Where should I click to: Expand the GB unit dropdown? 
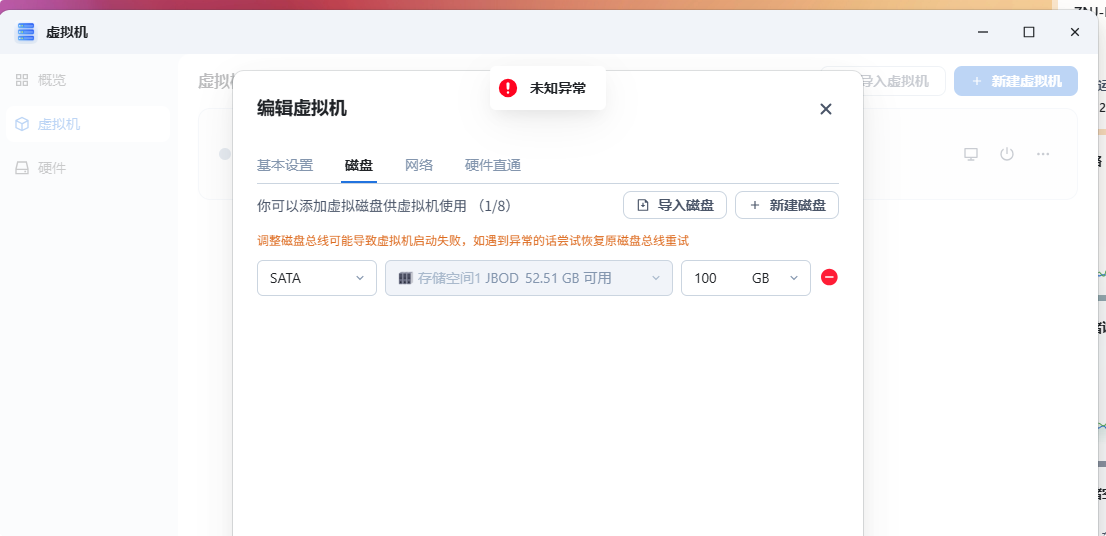(x=777, y=278)
